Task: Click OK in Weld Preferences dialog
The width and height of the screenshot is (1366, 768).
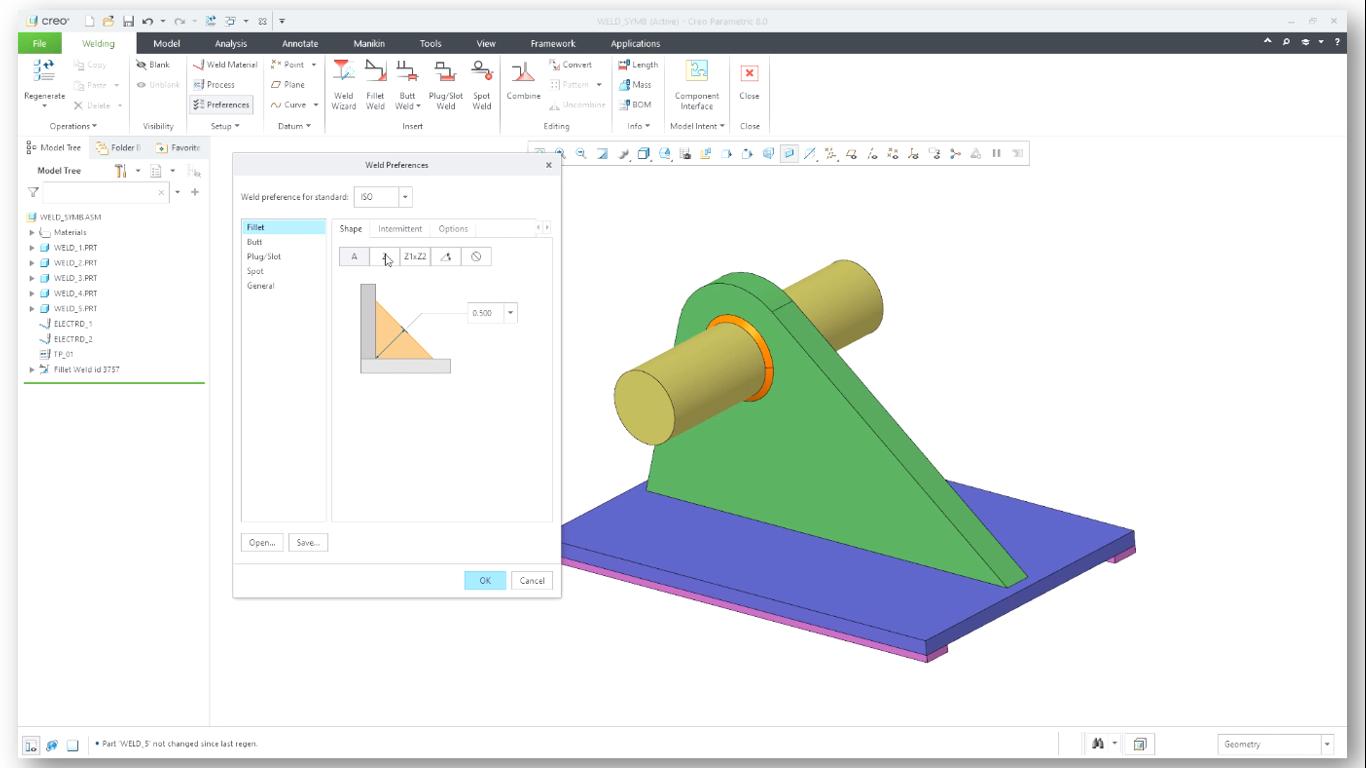Action: pos(484,580)
